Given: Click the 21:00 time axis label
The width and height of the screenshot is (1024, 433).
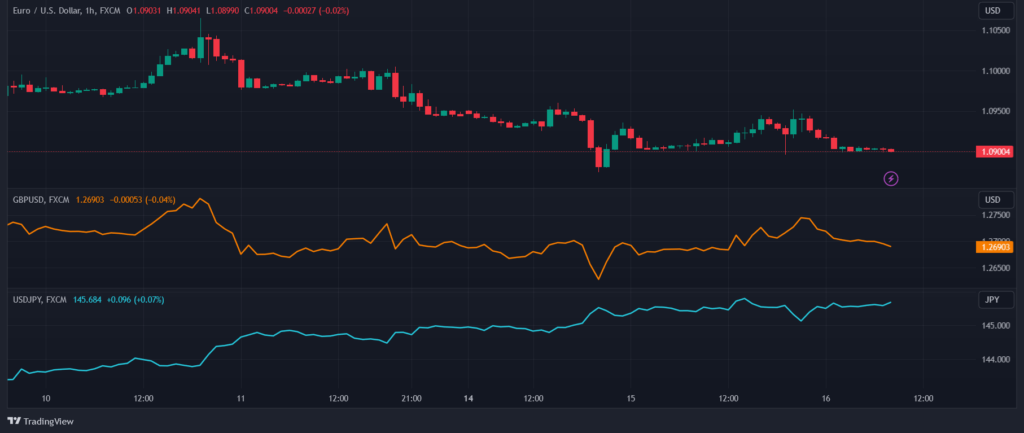Looking at the screenshot, I should tap(411, 398).
